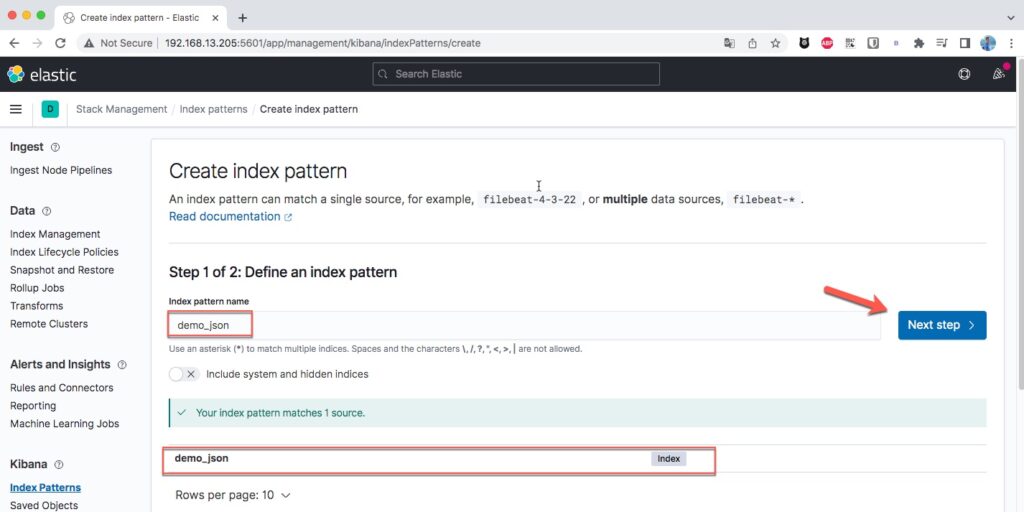1024x512 pixels.
Task: Click the QR code extension icon
Action: pyautogui.click(x=850, y=43)
